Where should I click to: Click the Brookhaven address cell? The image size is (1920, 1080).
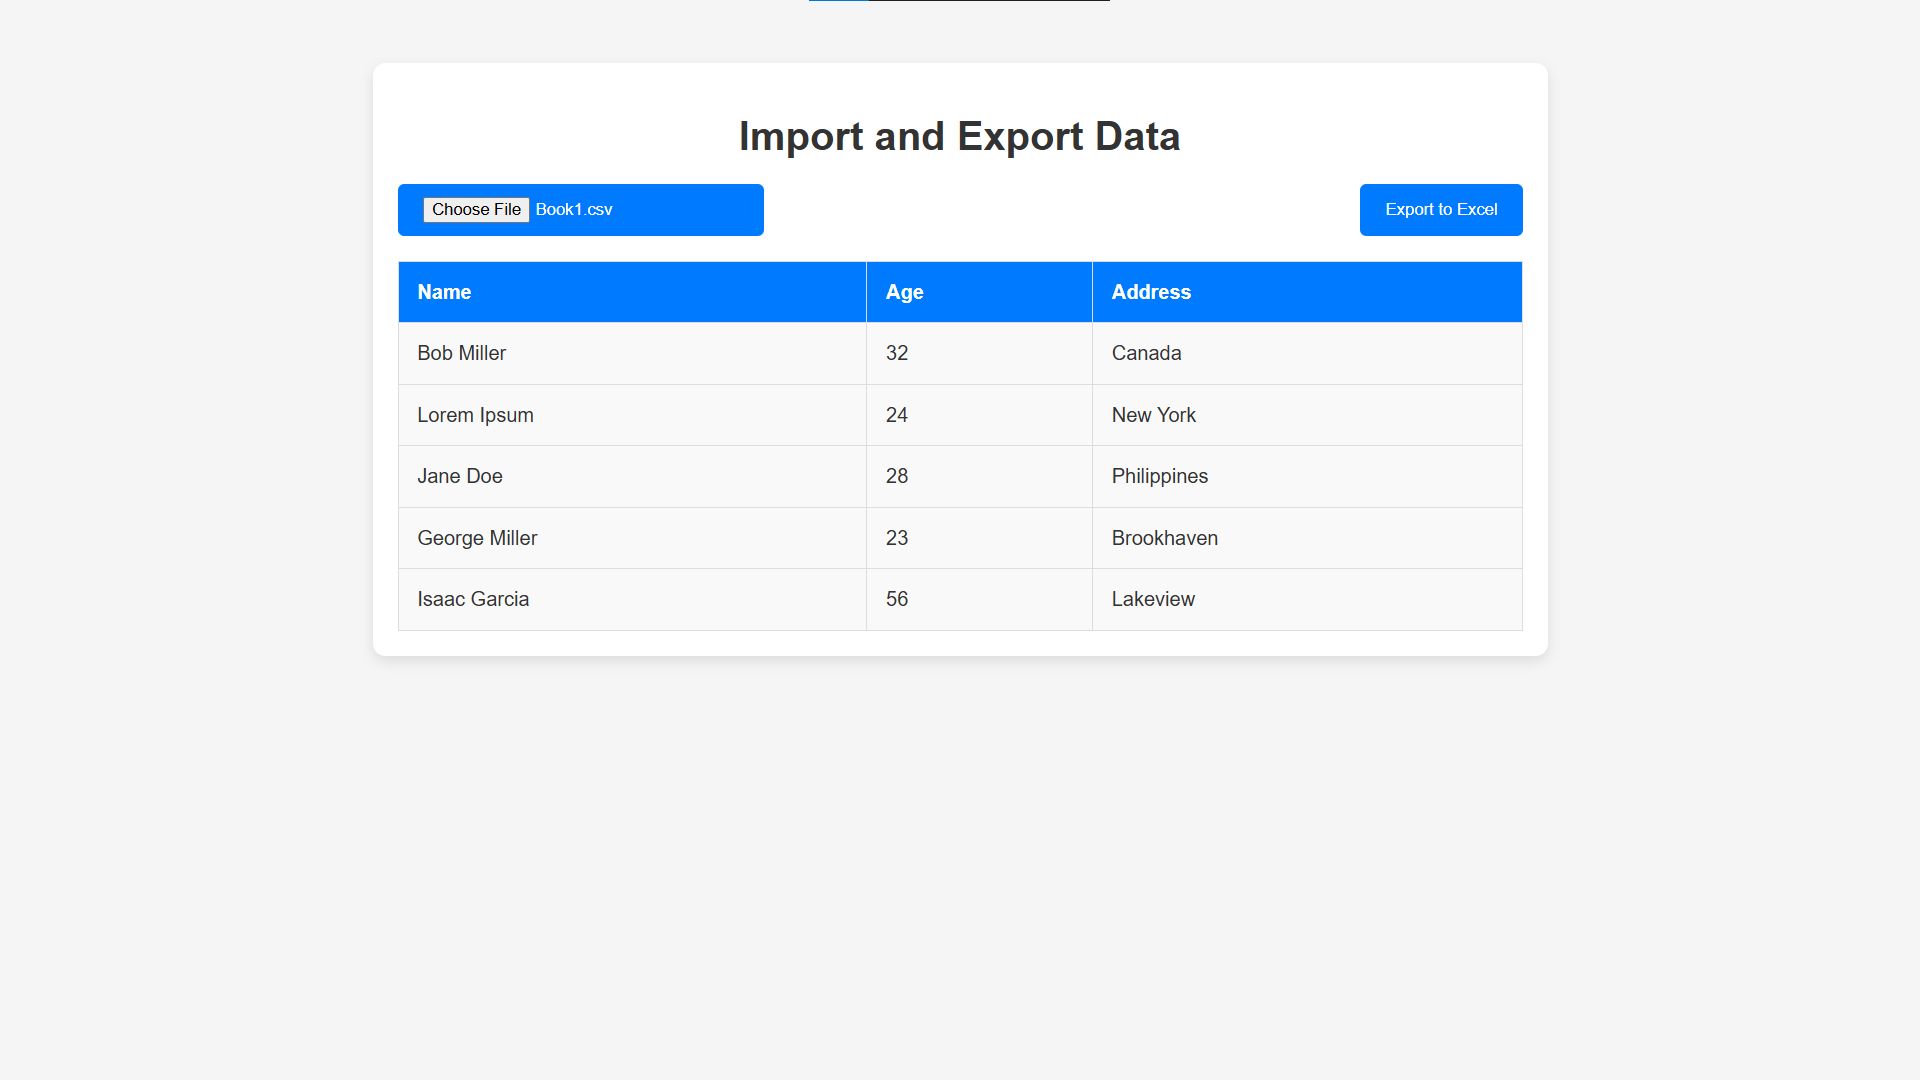coord(1307,538)
